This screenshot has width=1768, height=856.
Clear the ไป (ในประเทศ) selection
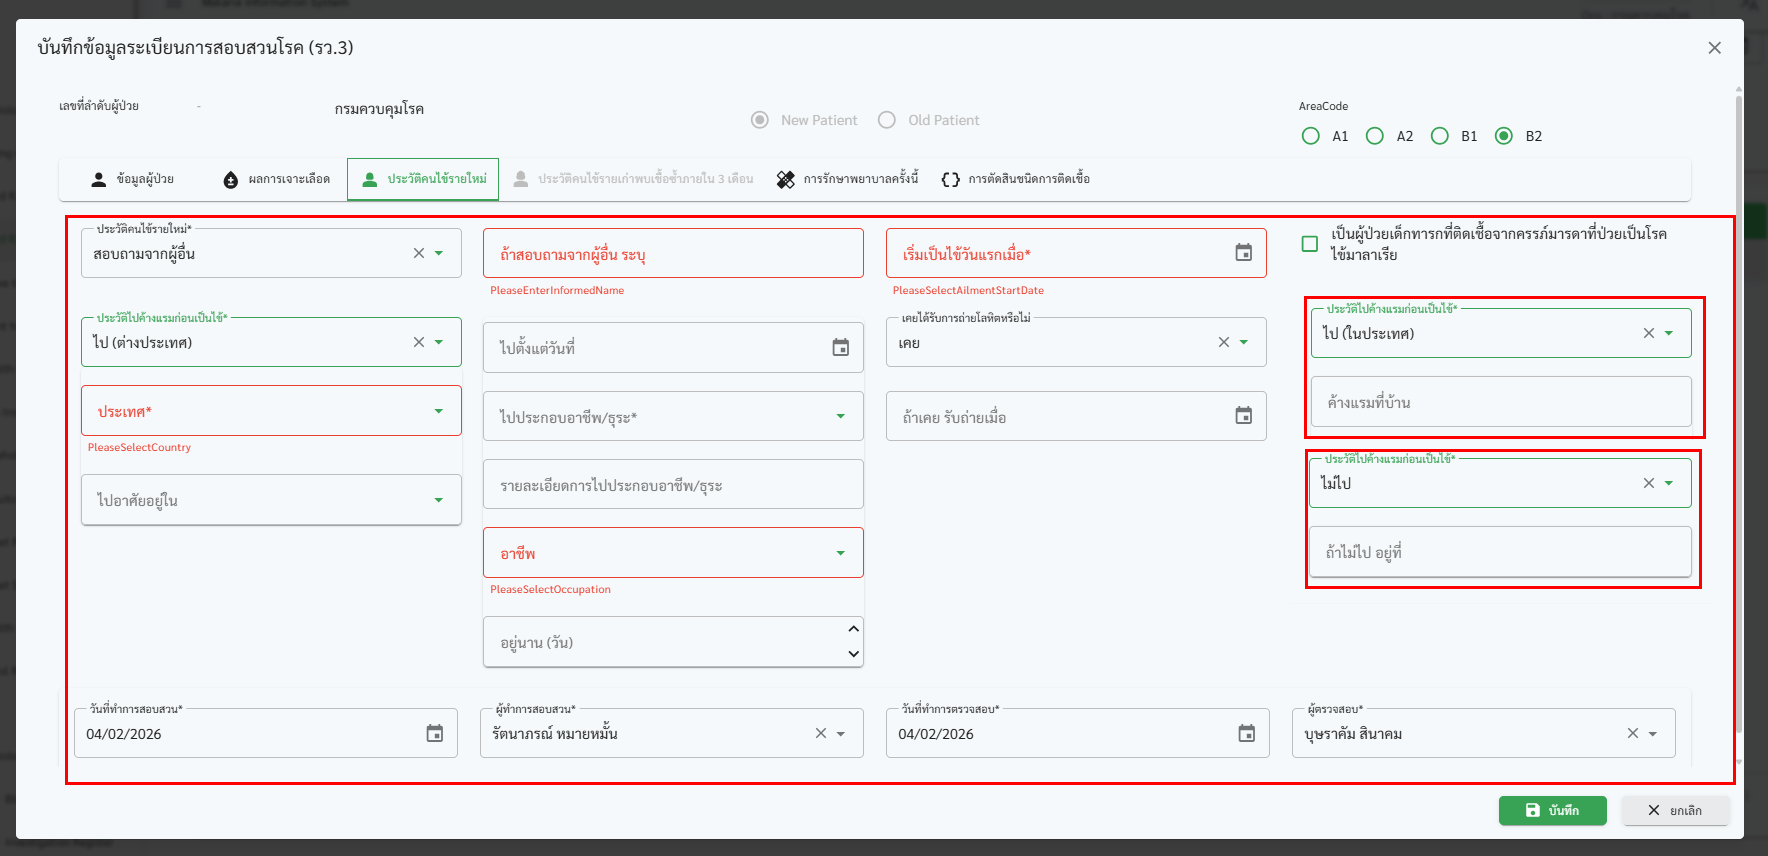tap(1648, 334)
